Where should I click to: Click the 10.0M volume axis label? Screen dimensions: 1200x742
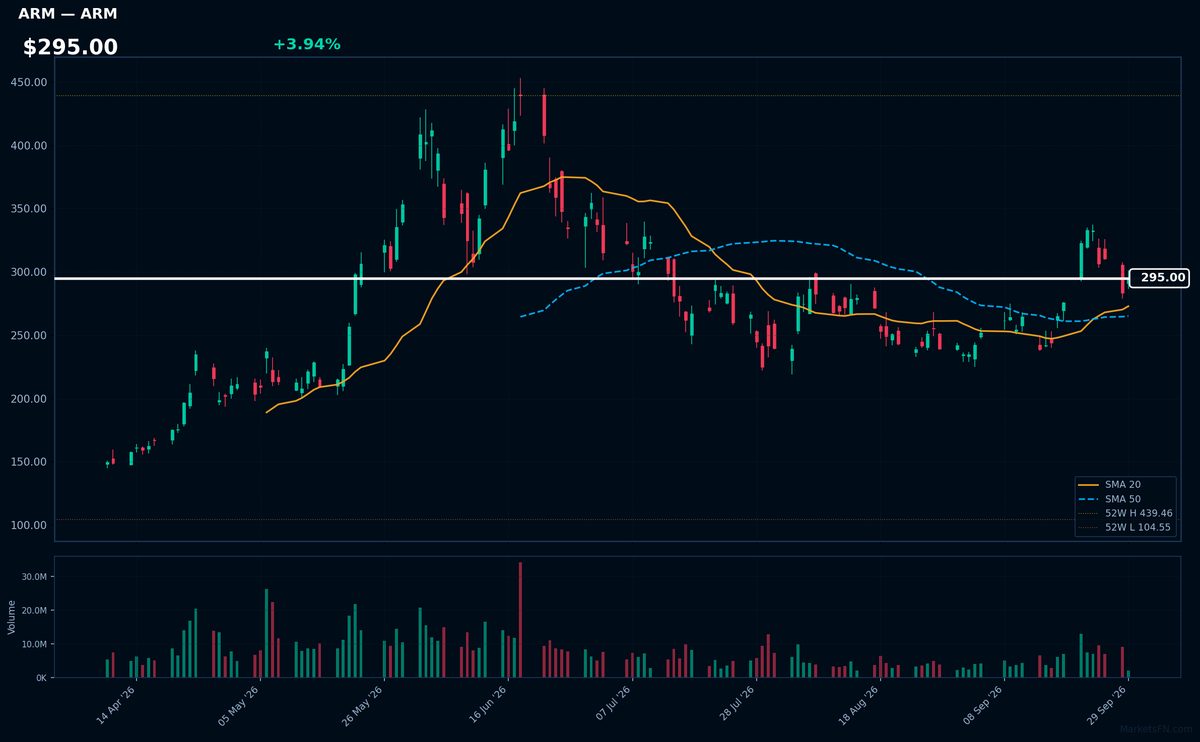pyautogui.click(x=35, y=644)
